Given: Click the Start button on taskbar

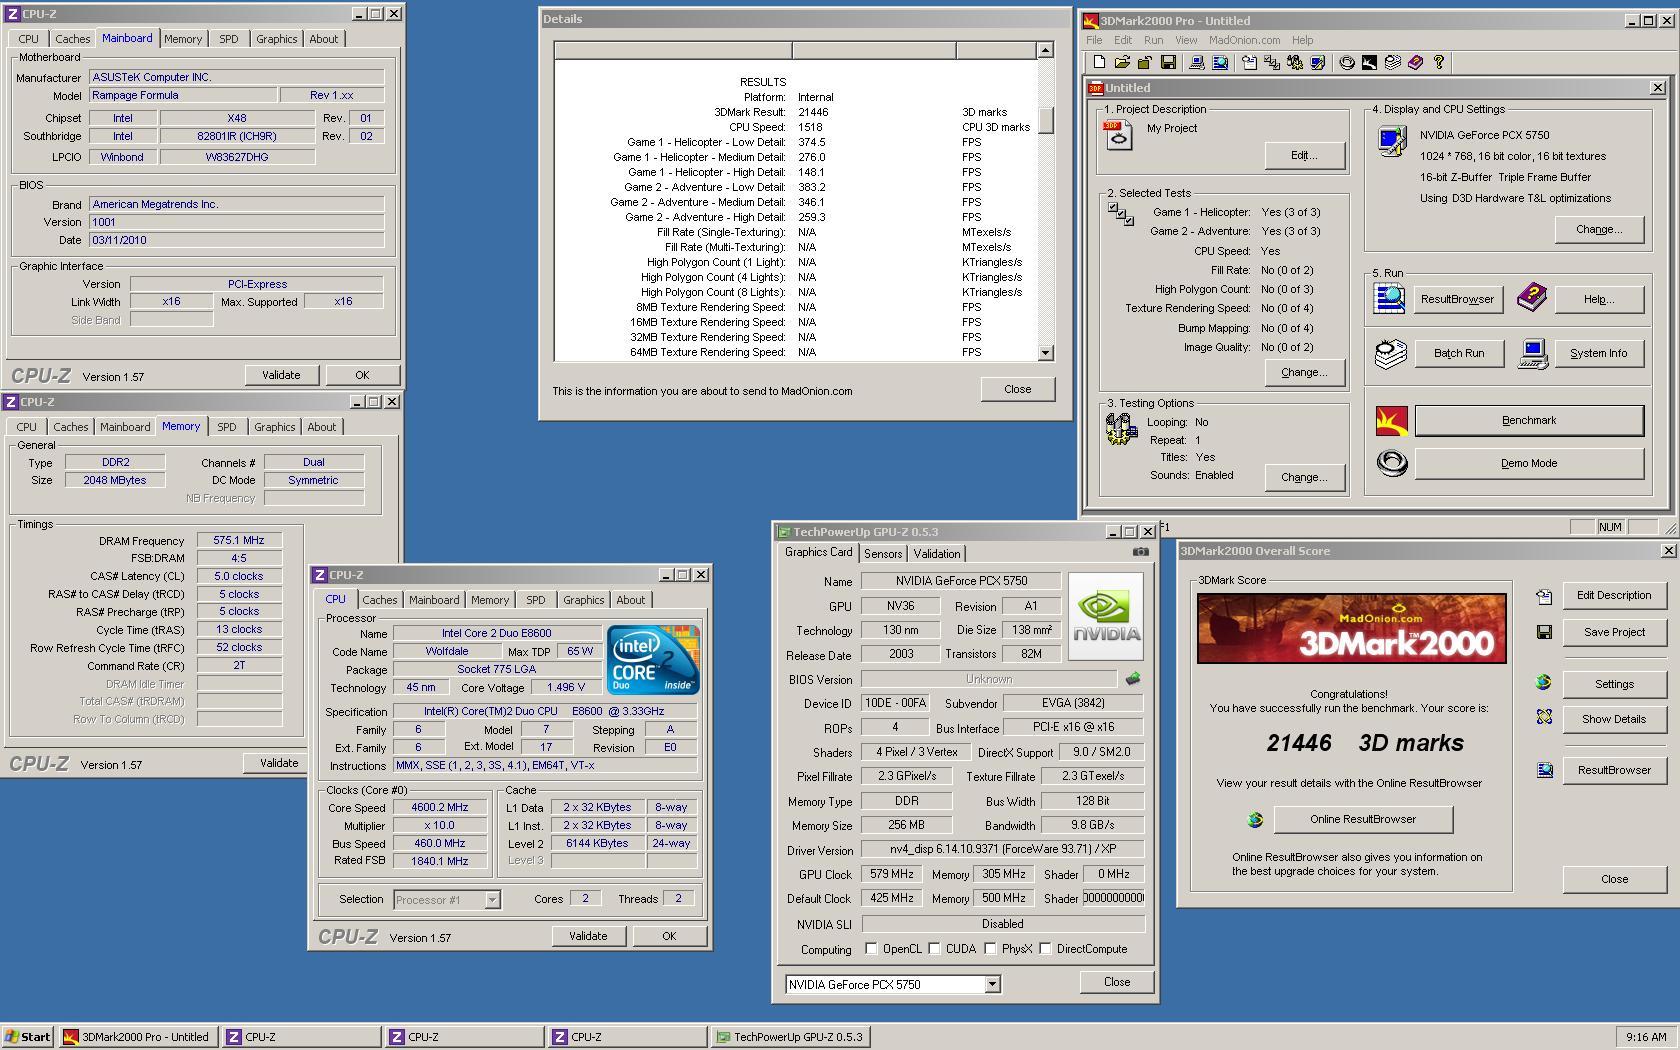Looking at the screenshot, I should 27,1037.
